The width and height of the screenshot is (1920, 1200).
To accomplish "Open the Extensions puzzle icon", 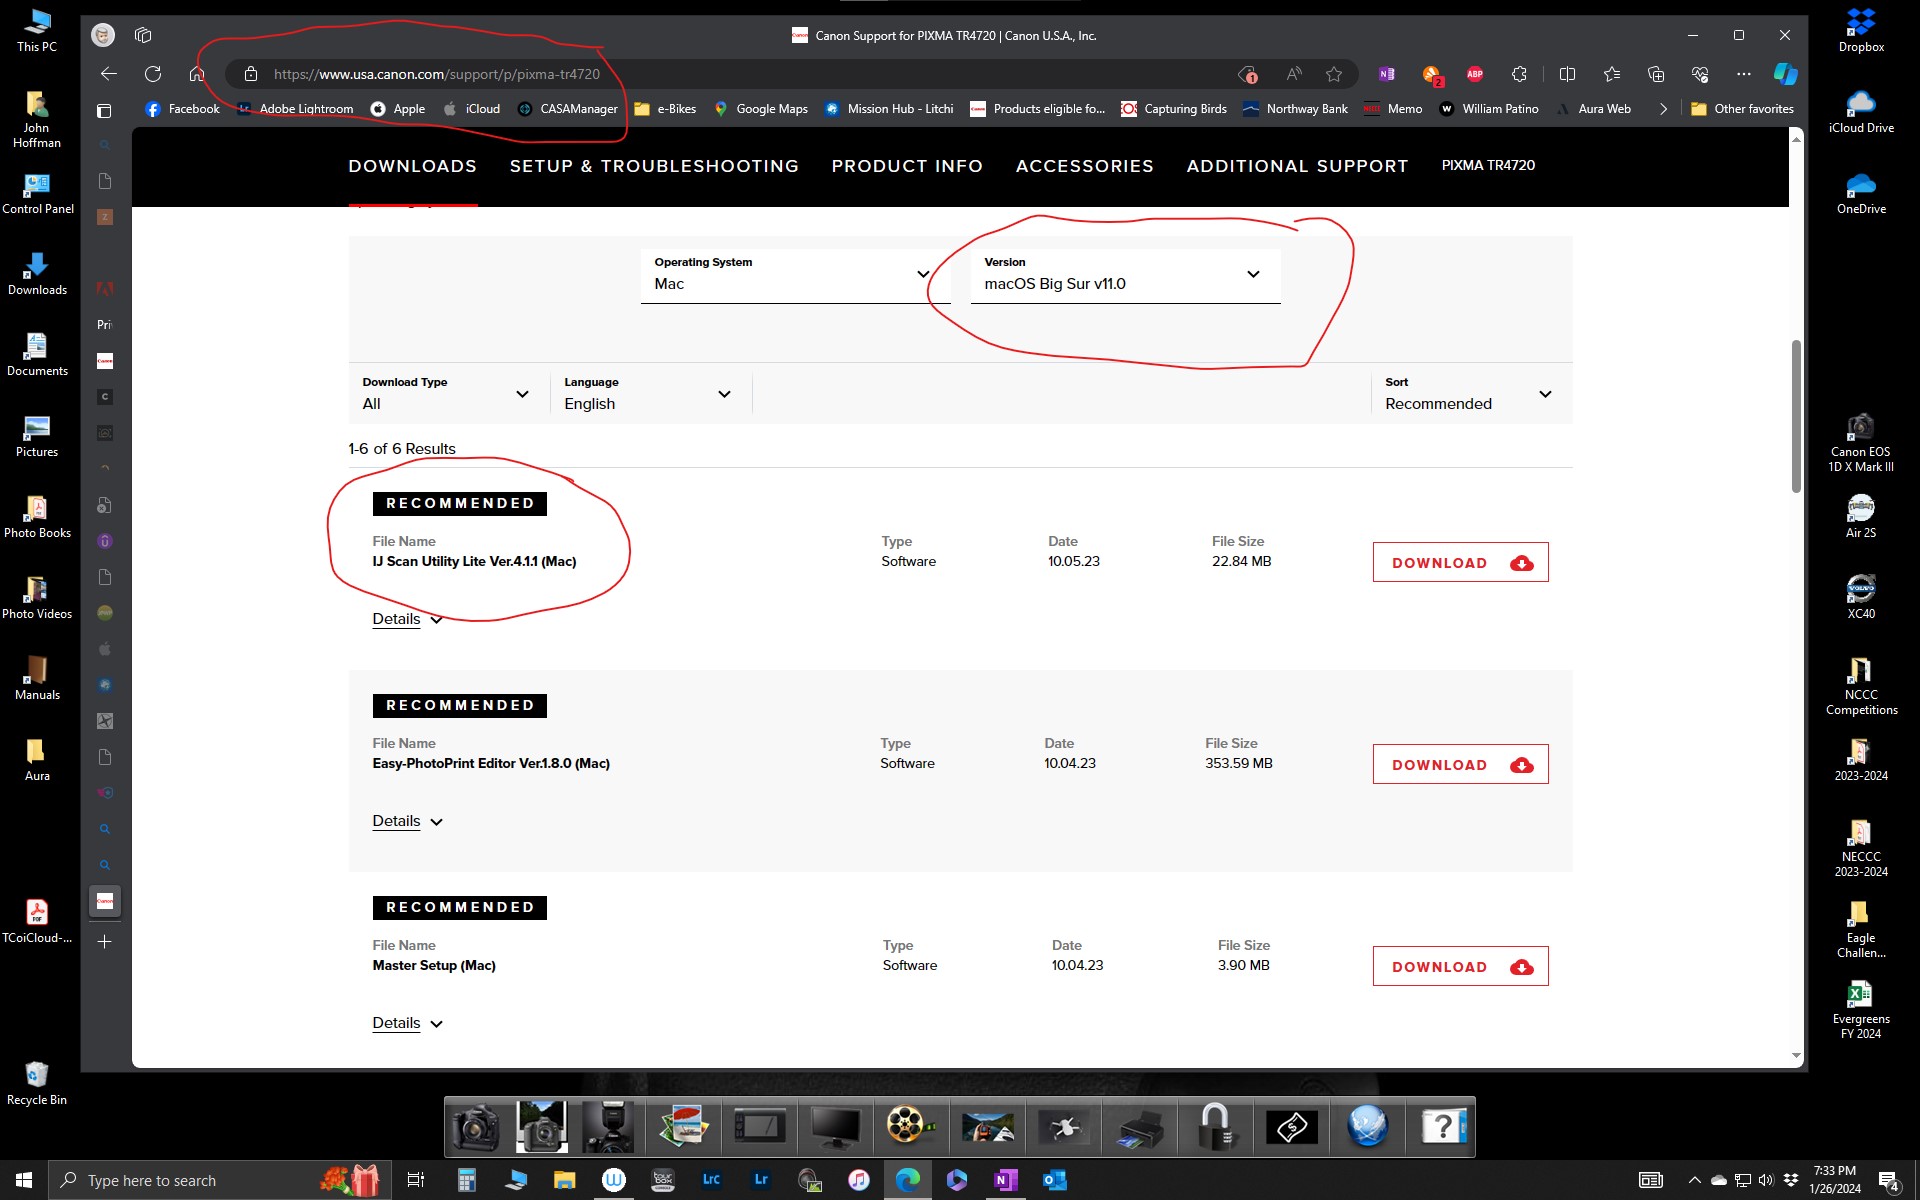I will click(x=1519, y=74).
